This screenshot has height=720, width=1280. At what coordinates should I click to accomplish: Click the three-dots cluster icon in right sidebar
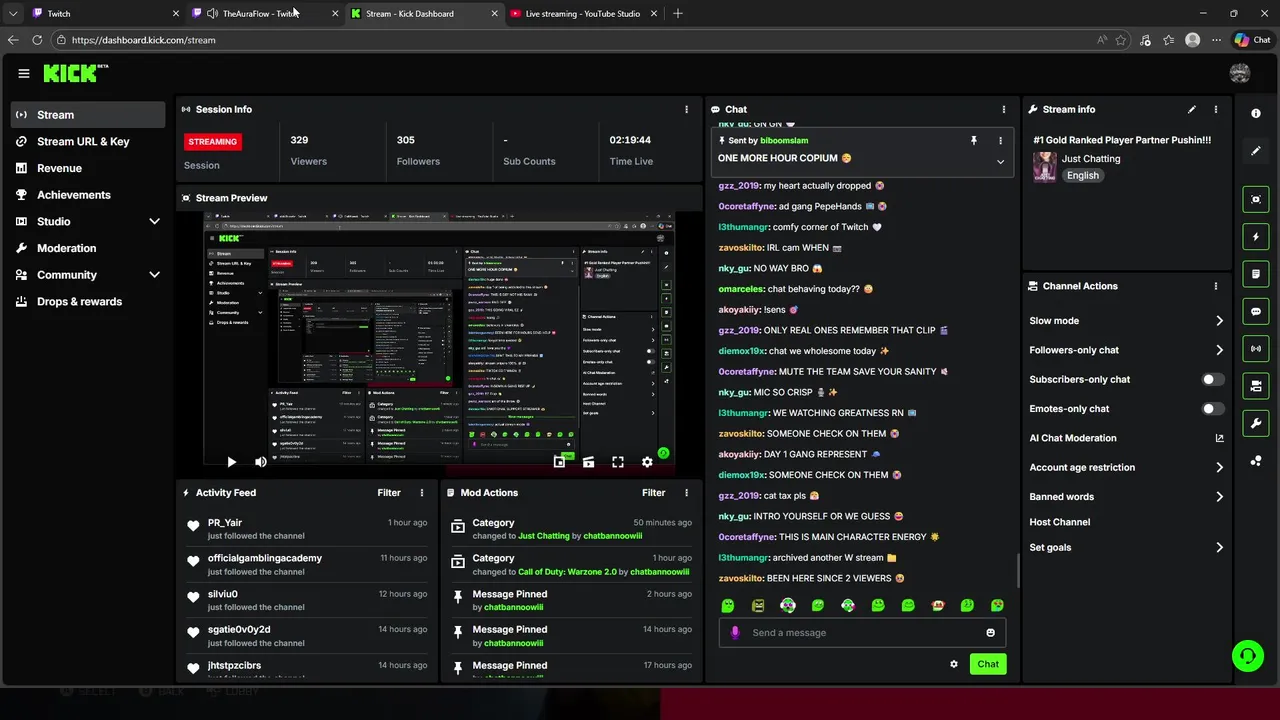1256,460
